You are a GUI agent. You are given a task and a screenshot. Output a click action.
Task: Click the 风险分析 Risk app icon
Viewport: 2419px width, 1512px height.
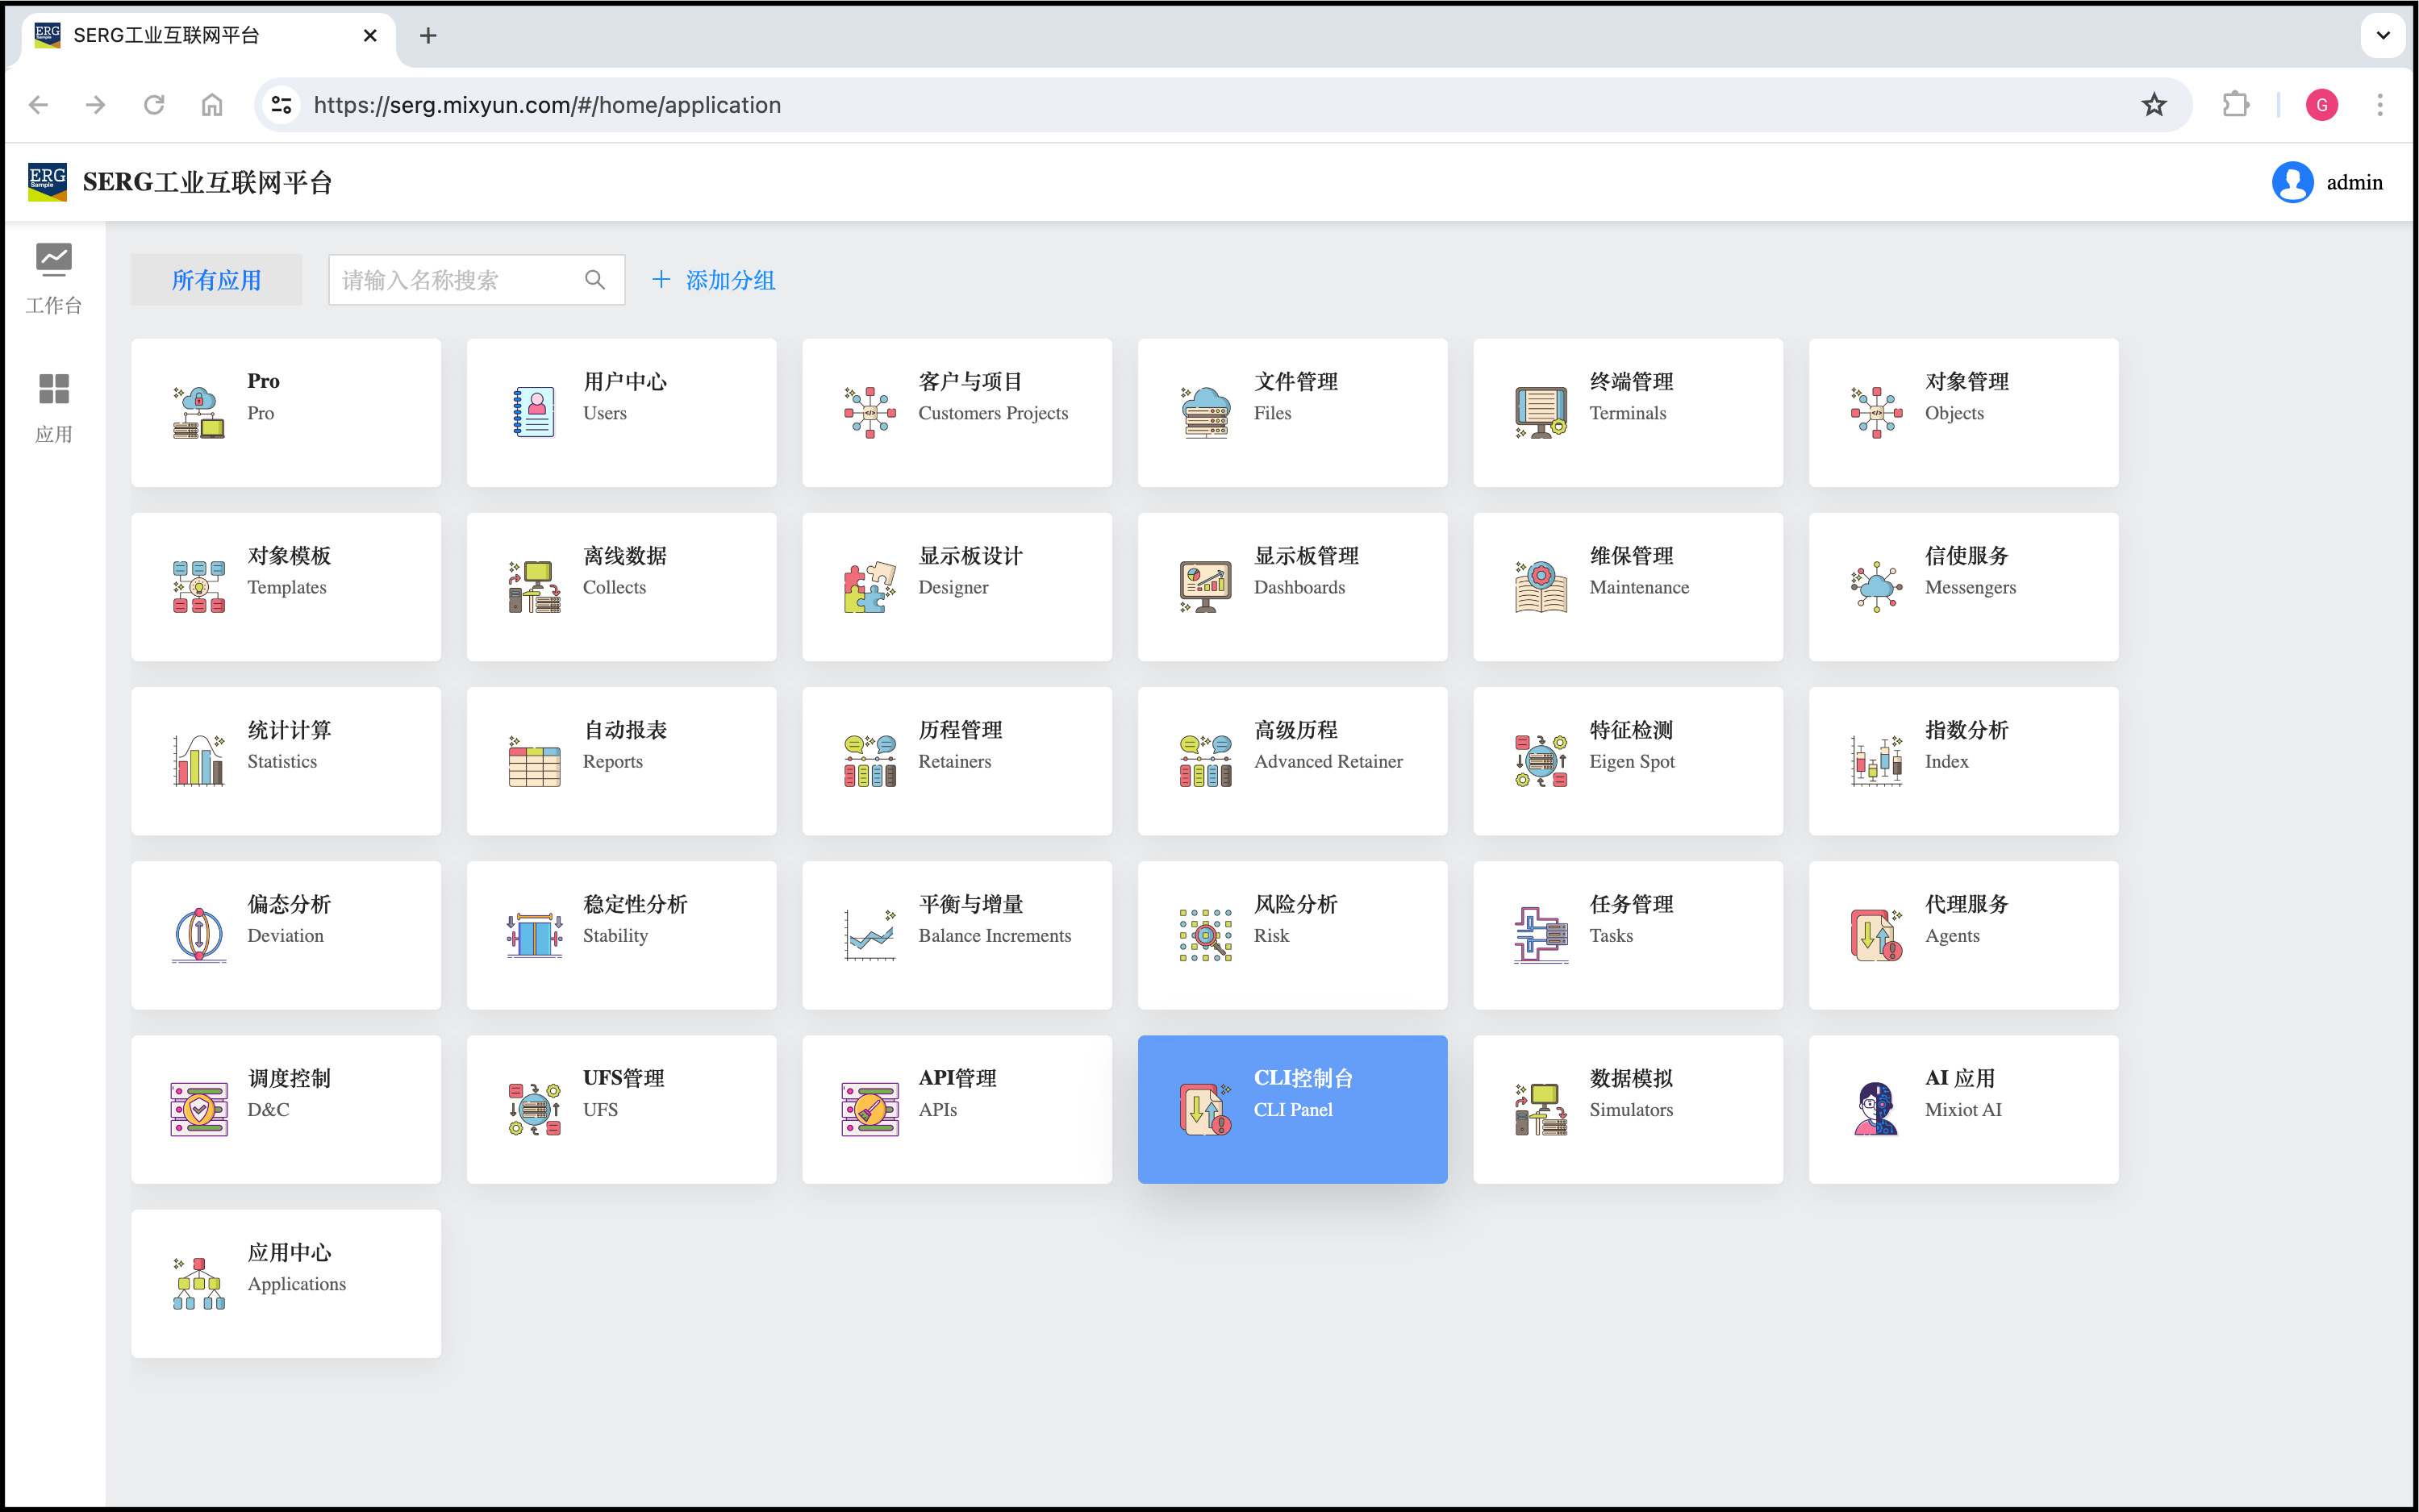[x=1204, y=934]
